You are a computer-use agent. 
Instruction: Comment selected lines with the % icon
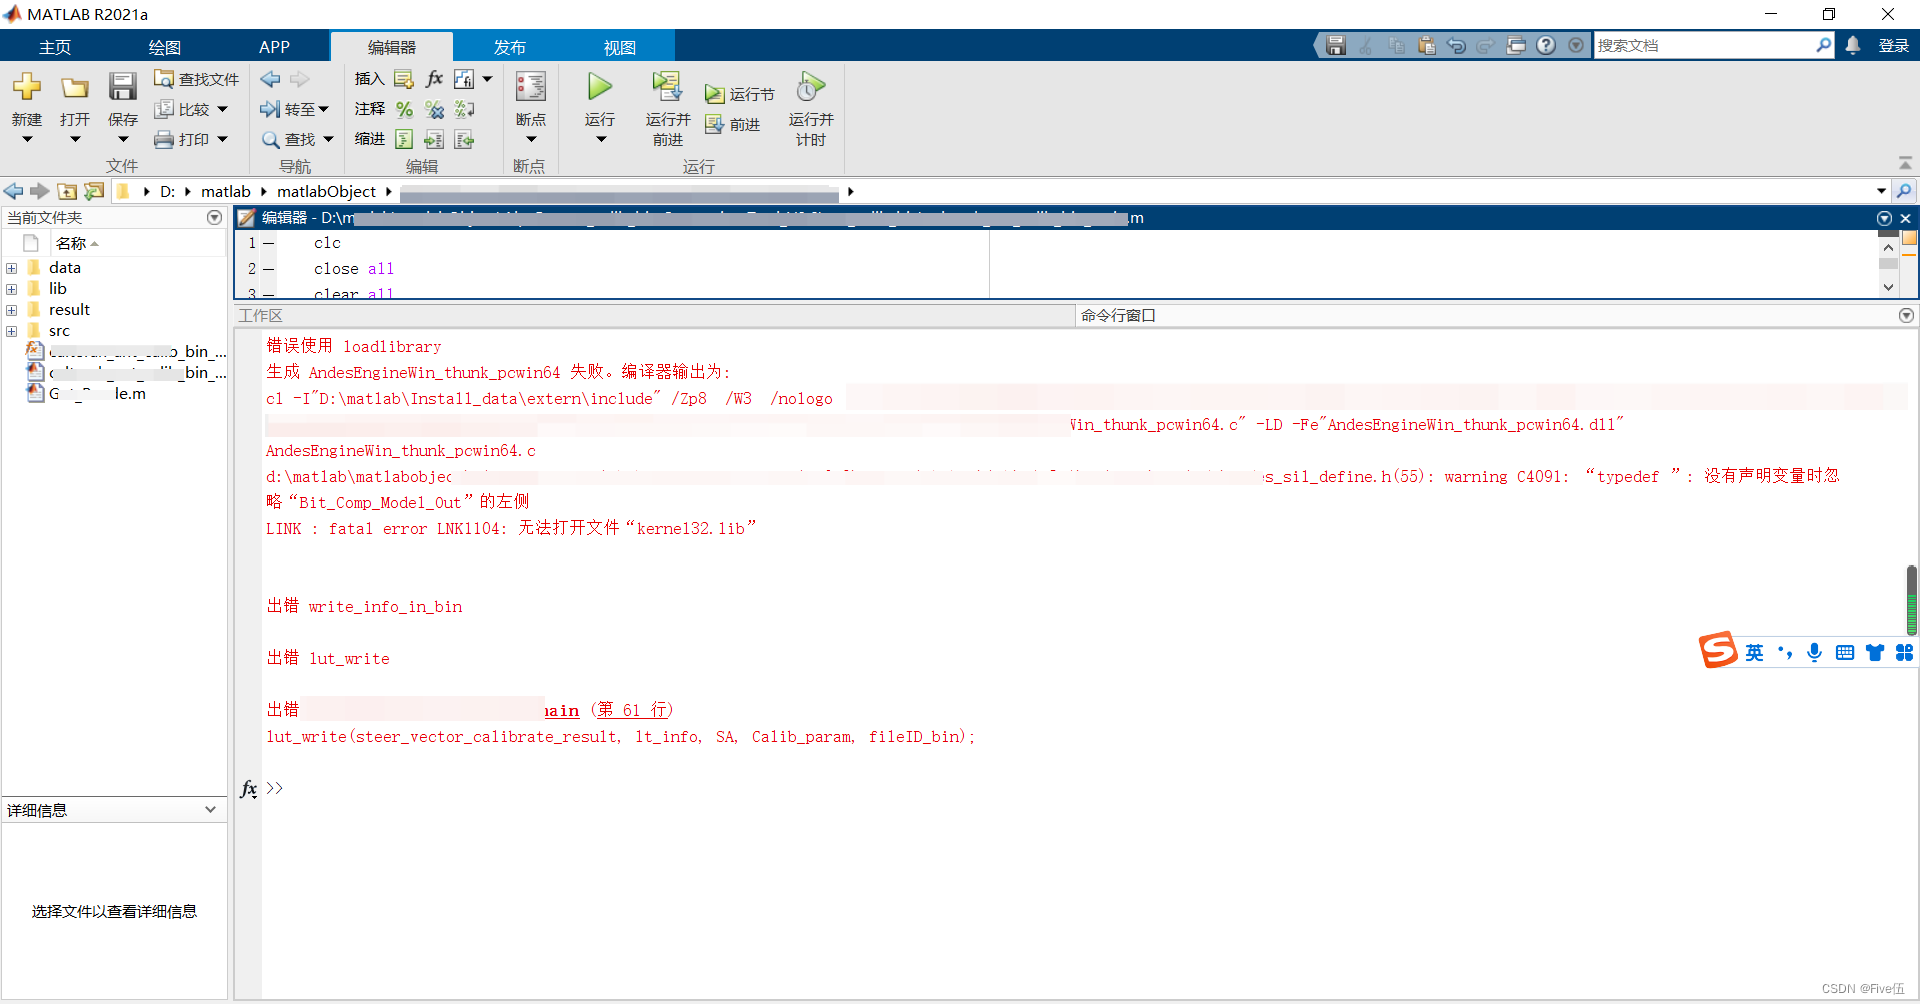[404, 109]
